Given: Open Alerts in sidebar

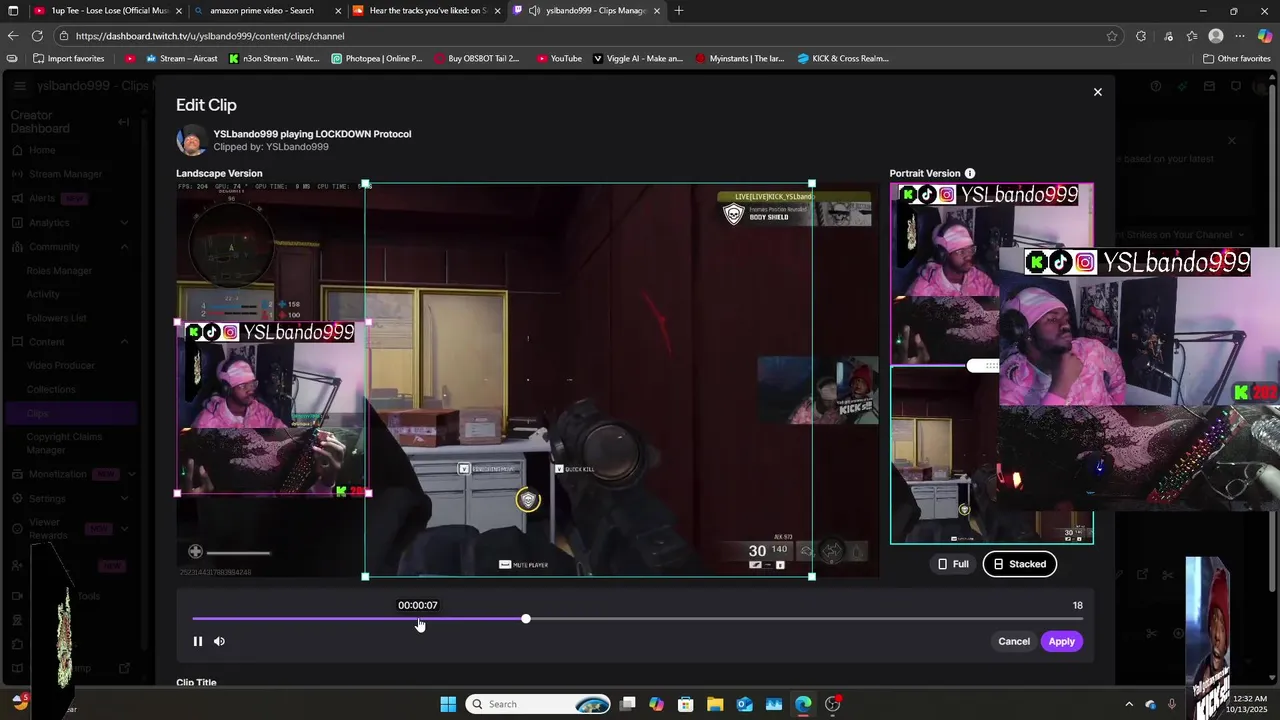Looking at the screenshot, I should pyautogui.click(x=42, y=198).
